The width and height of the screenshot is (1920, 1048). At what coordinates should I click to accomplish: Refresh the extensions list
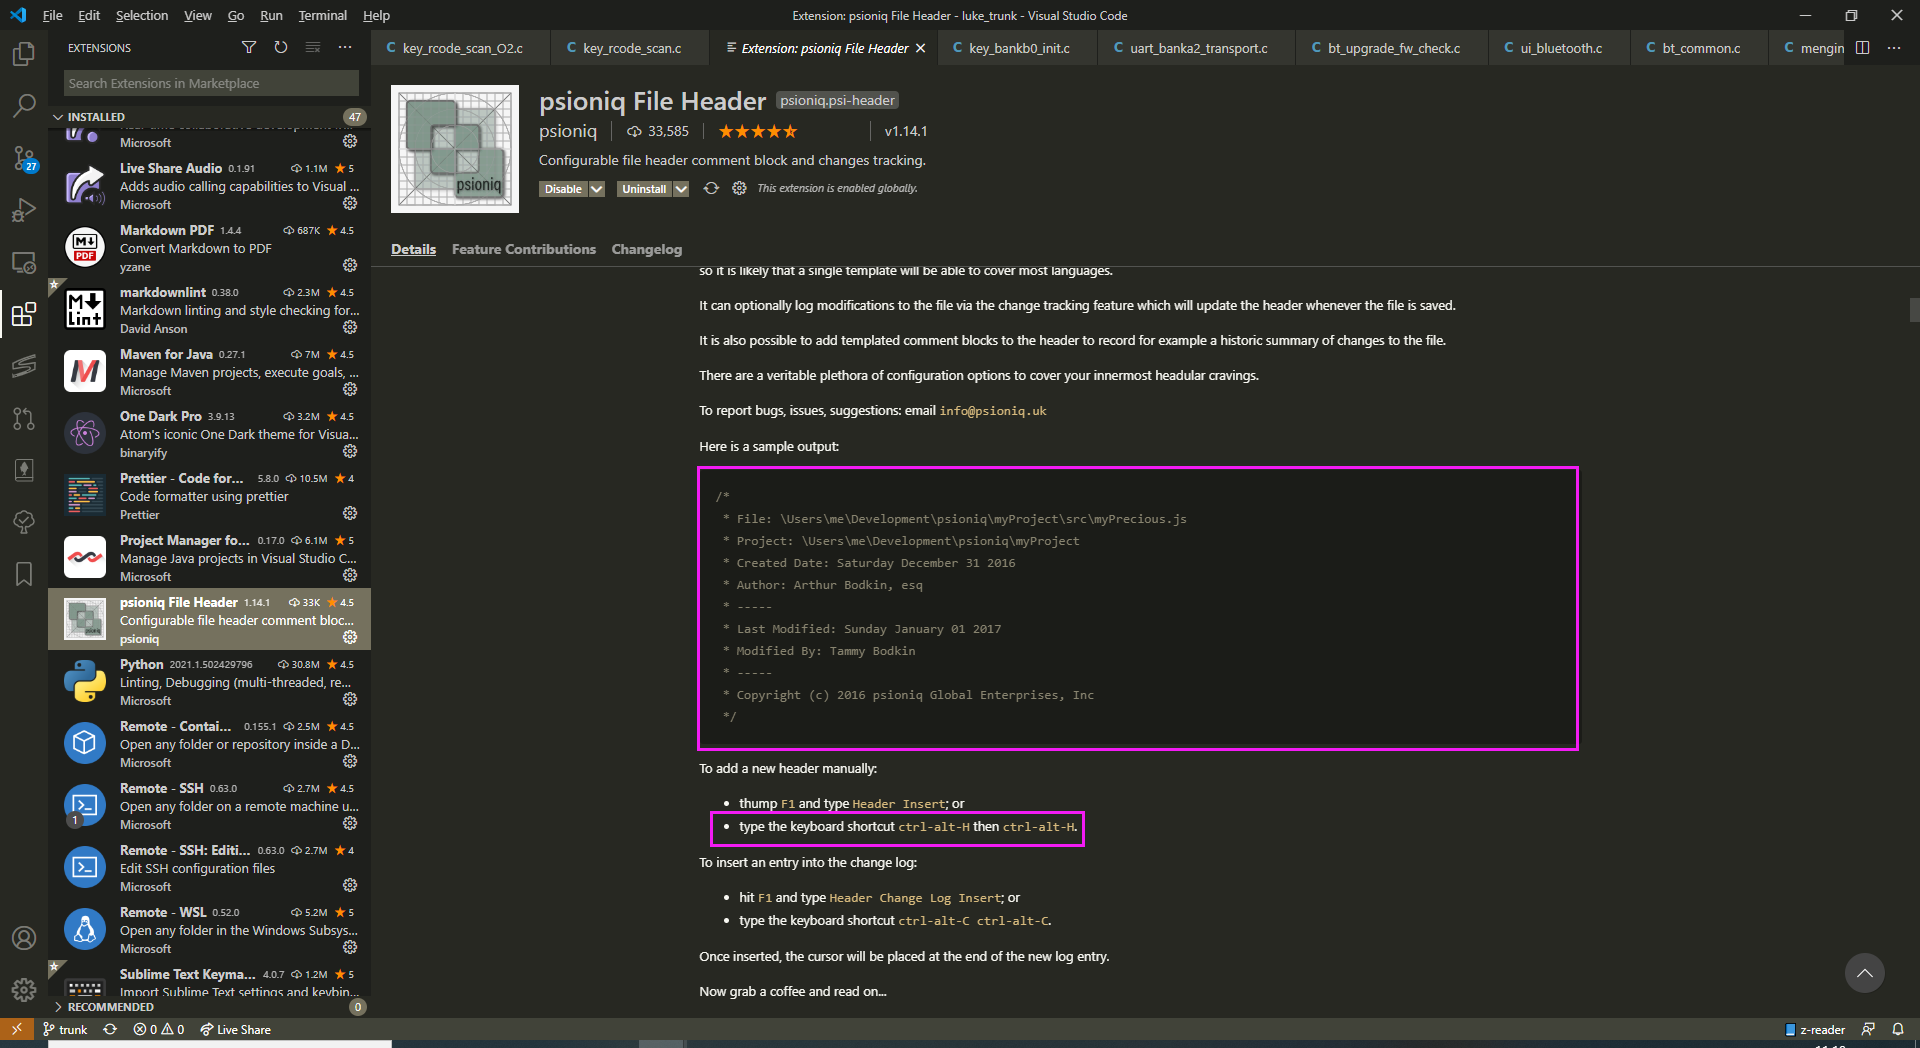[x=281, y=47]
